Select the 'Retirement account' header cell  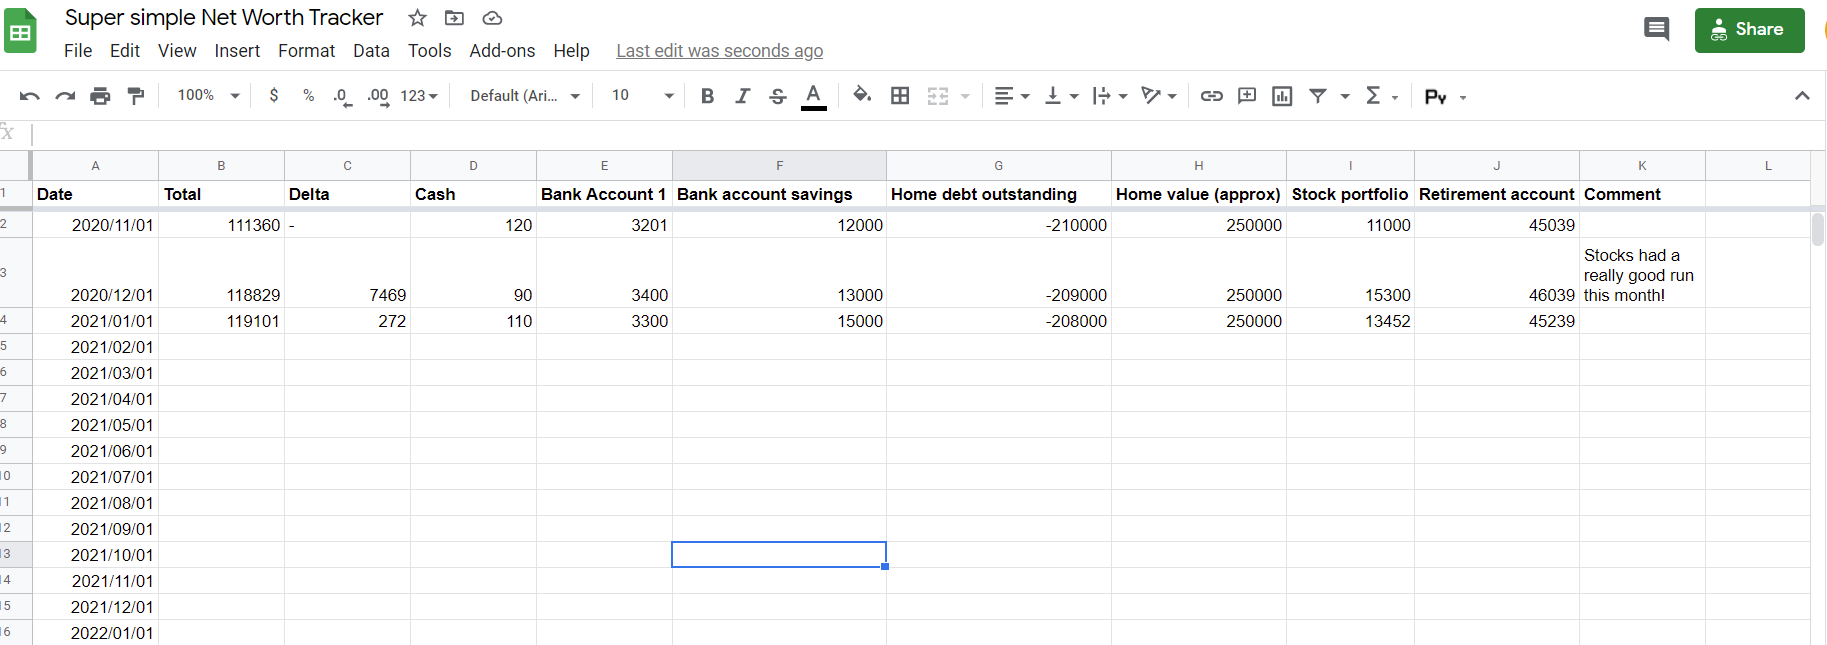point(1496,194)
